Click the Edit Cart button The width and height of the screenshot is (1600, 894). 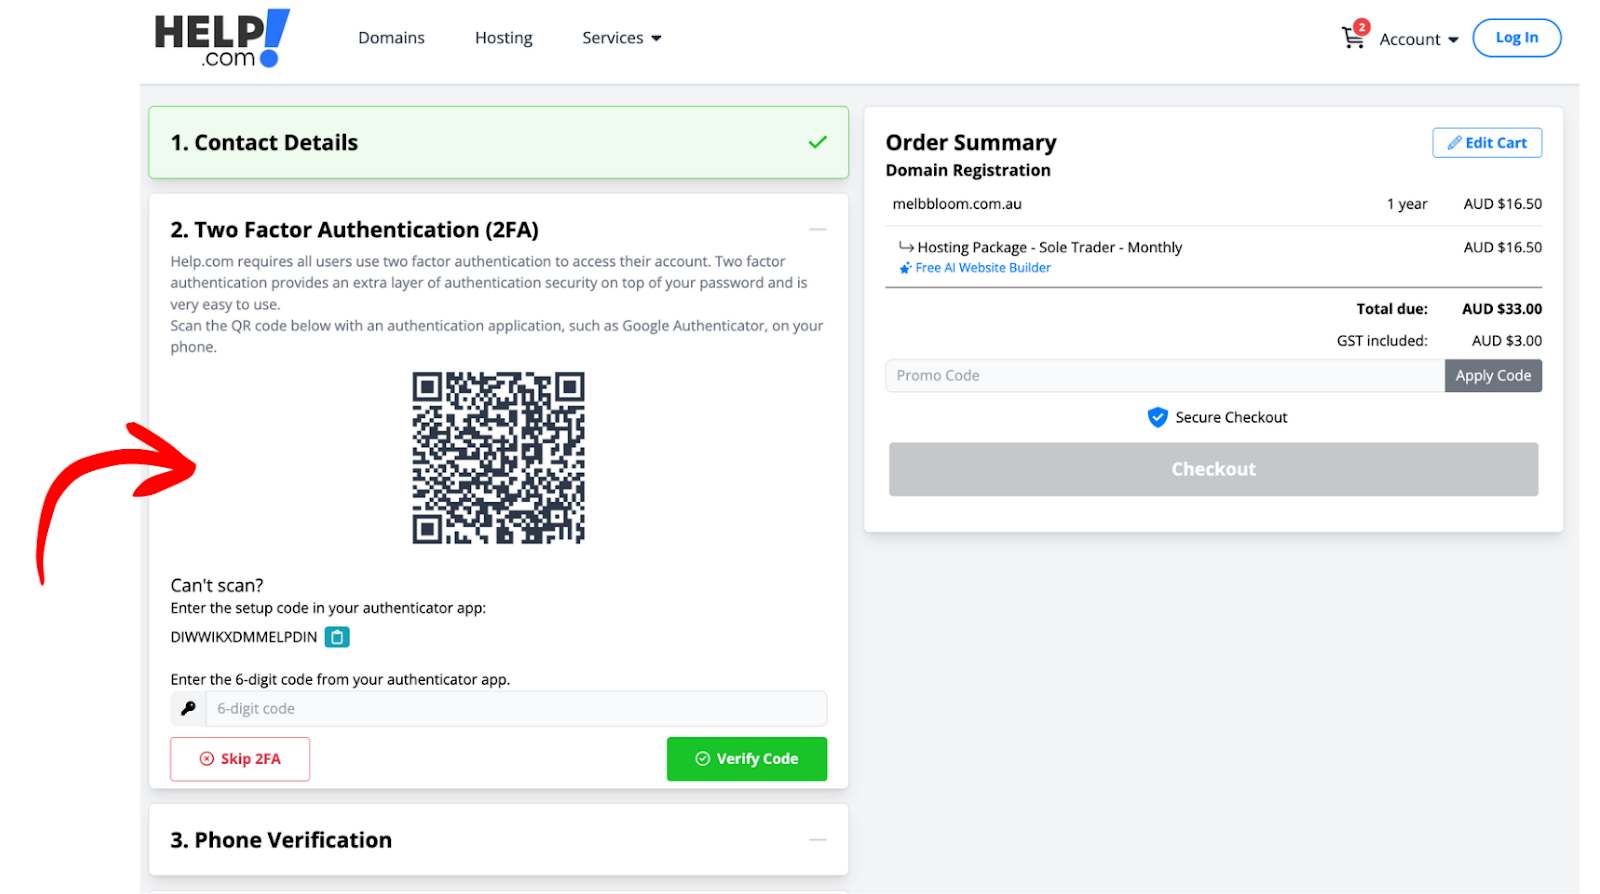1486,143
